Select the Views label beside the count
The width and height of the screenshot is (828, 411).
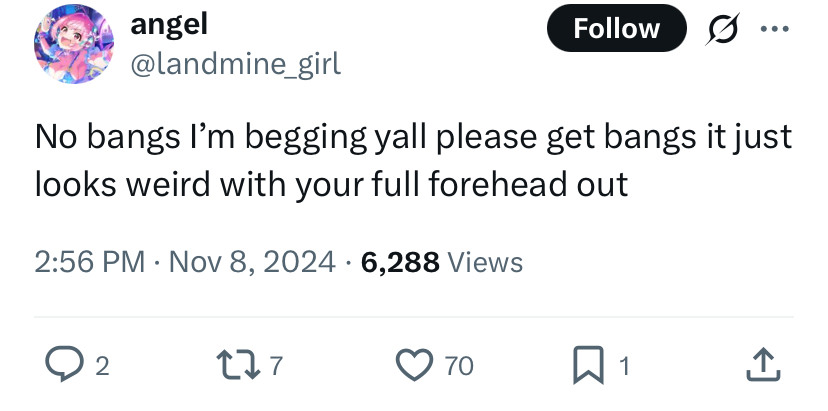point(485,261)
